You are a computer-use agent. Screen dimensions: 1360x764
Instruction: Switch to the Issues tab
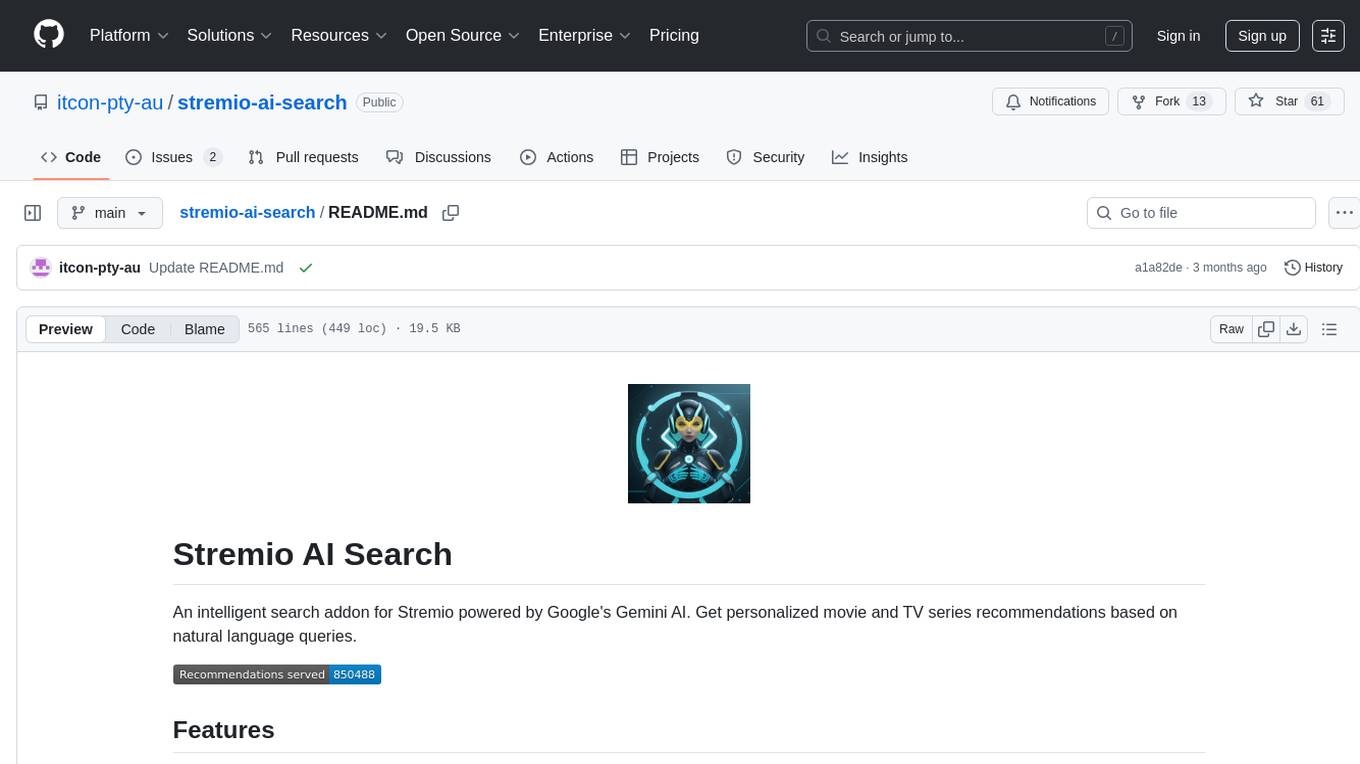173,157
